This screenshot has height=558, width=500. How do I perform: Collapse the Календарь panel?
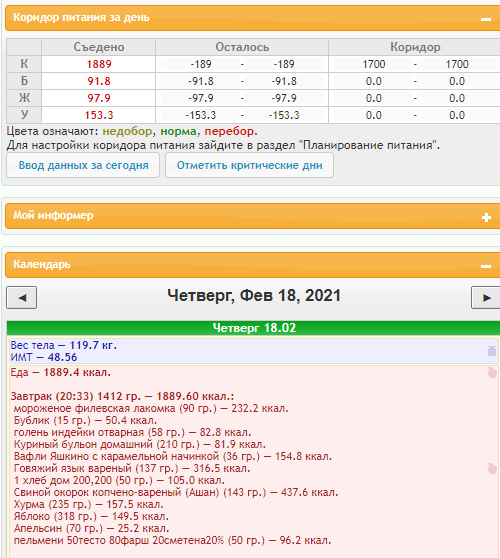[x=486, y=266]
